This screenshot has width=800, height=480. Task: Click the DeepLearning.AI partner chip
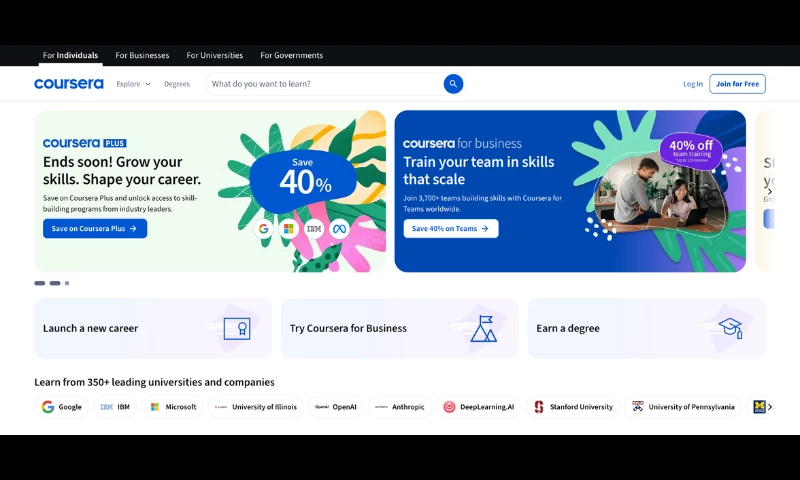[x=479, y=407]
